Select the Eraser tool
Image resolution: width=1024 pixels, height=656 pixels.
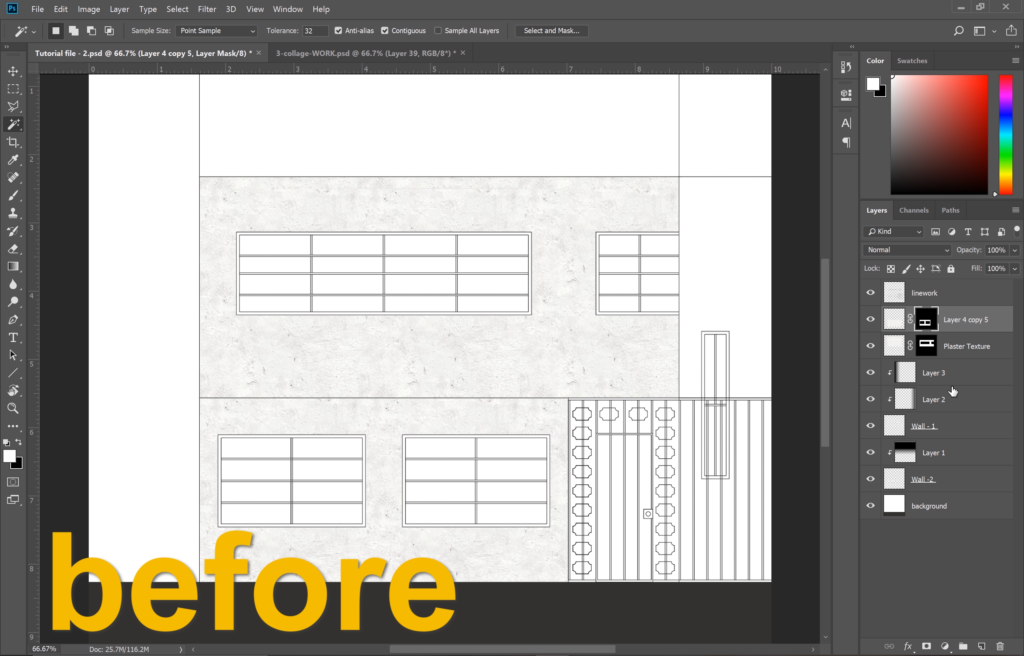pyautogui.click(x=13, y=248)
